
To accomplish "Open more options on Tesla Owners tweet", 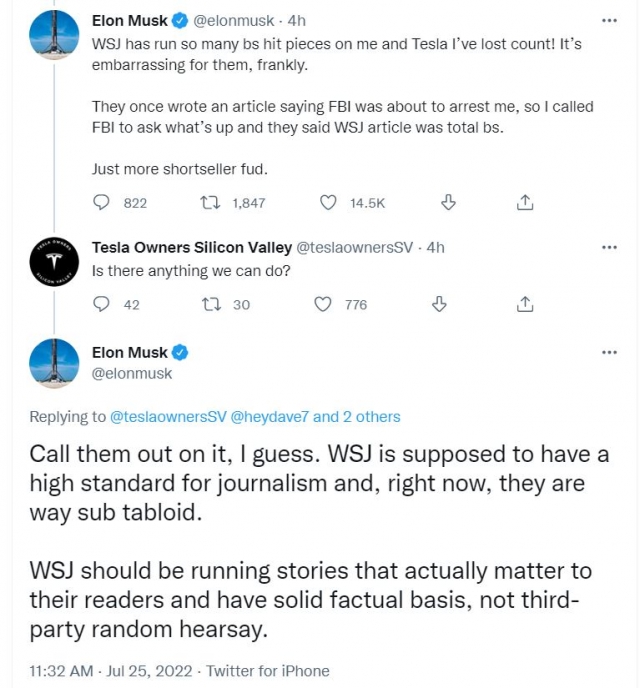I will [x=609, y=247].
